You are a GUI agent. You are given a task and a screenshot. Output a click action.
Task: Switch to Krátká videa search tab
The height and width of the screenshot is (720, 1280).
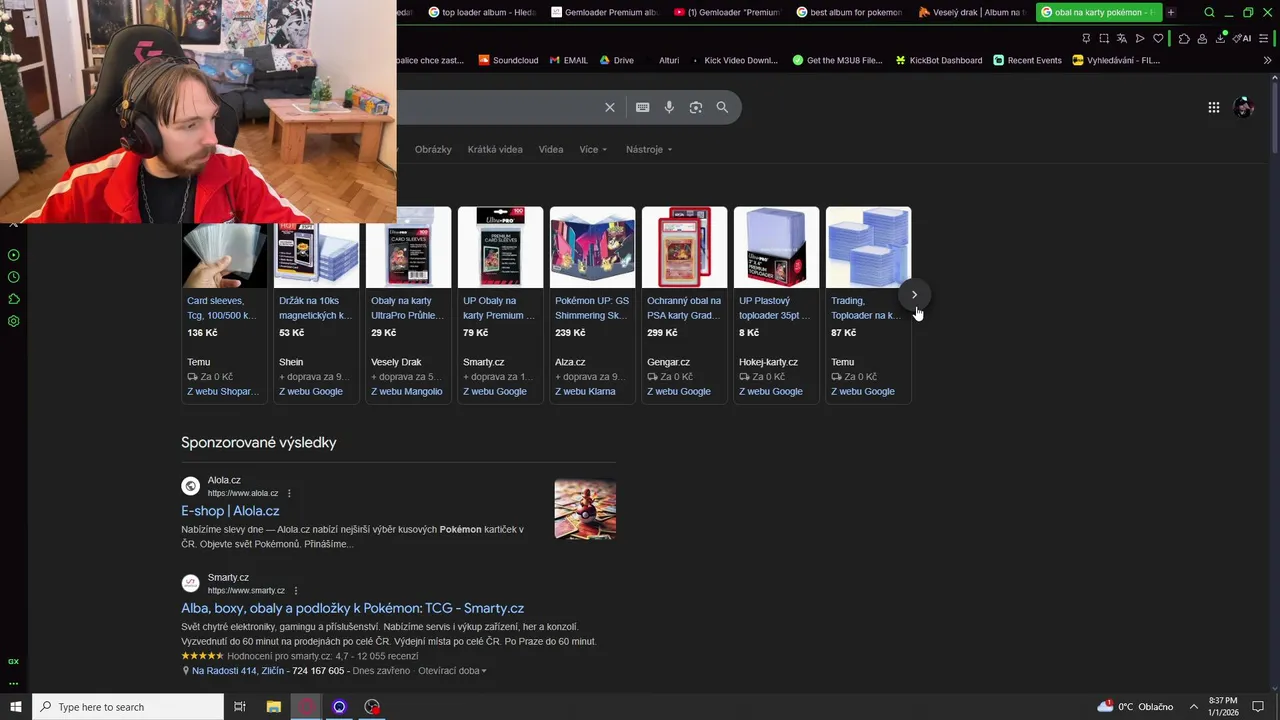click(x=495, y=149)
